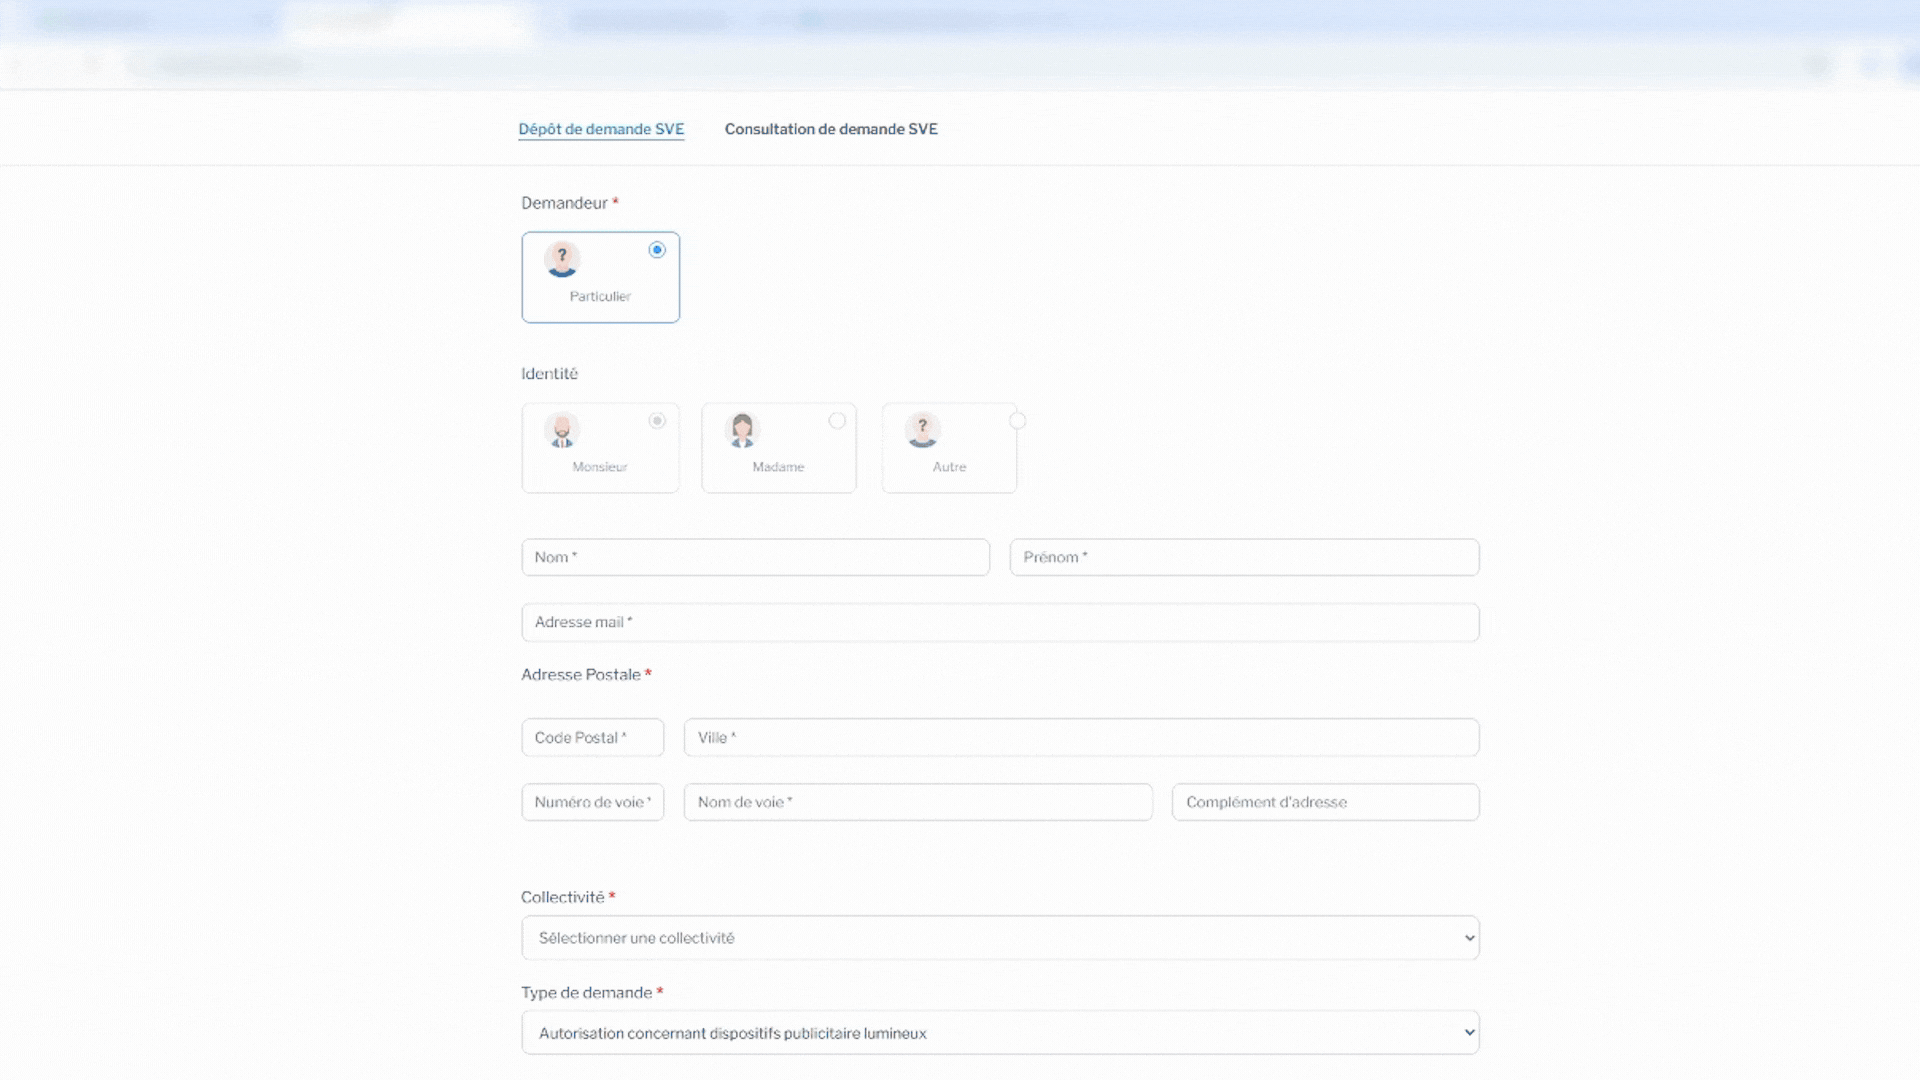Open the Type de demande dropdown
This screenshot has height=1080, width=1920.
1000,1033
